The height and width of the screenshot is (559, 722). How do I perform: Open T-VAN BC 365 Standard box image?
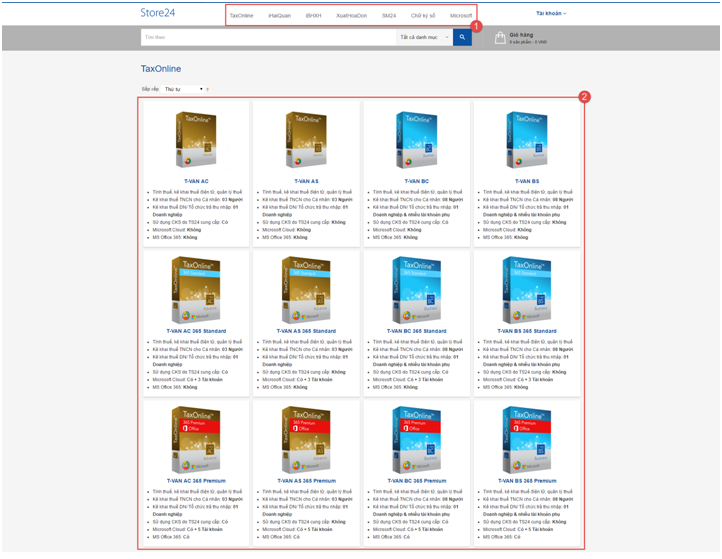(417, 290)
